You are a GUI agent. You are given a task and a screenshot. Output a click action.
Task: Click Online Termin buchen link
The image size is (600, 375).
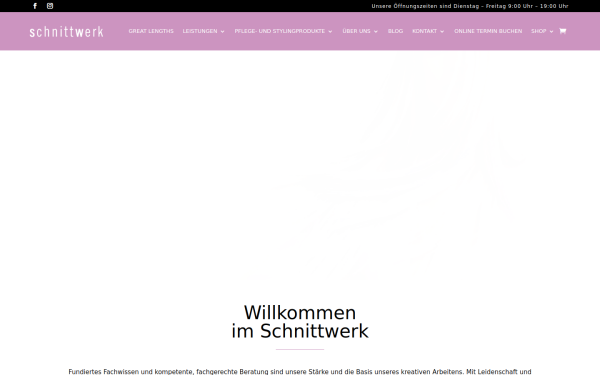(488, 31)
